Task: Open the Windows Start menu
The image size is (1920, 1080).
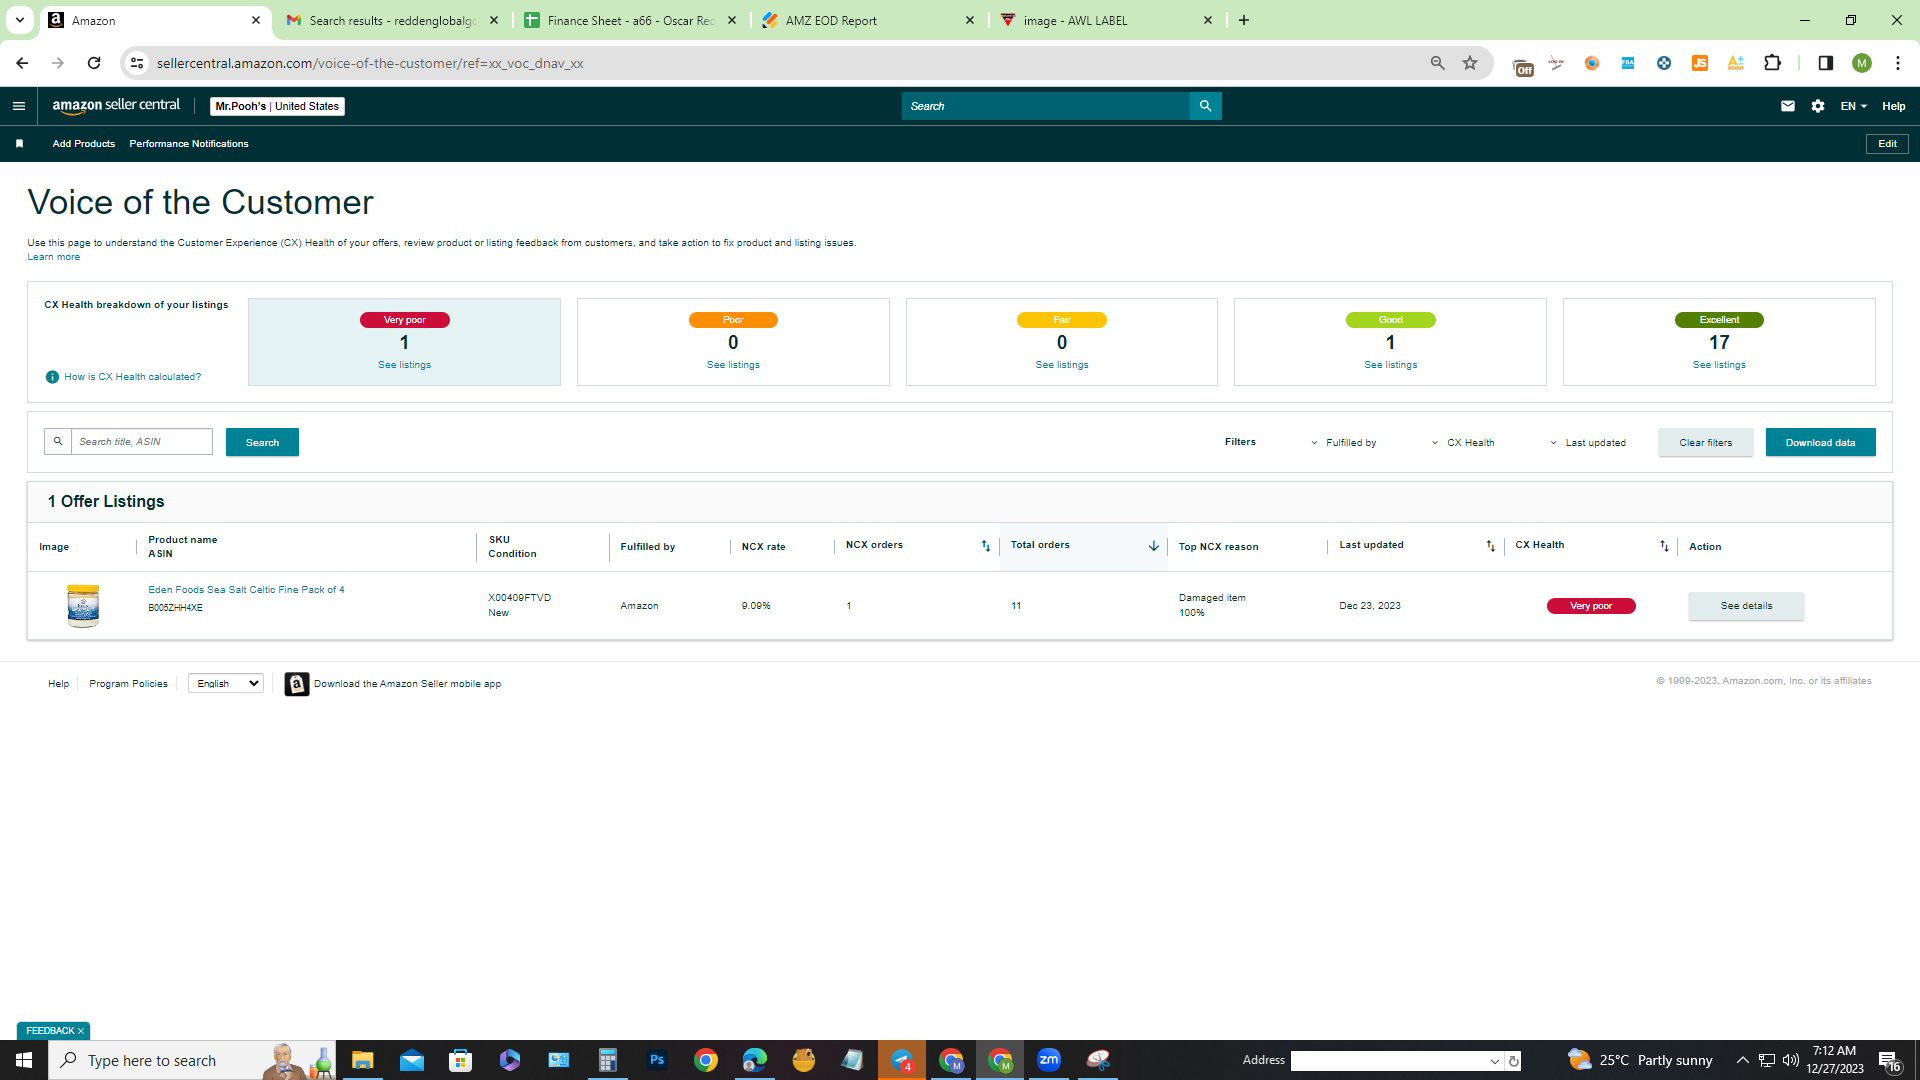Action: 24,1060
